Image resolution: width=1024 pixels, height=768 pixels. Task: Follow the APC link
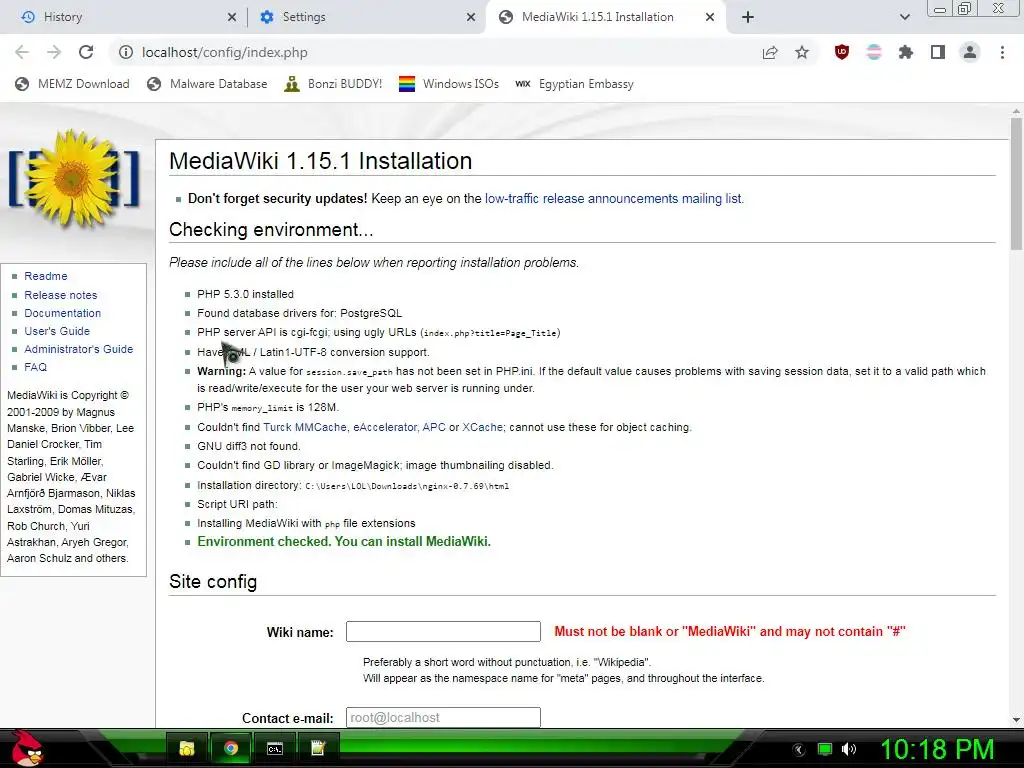click(434, 427)
